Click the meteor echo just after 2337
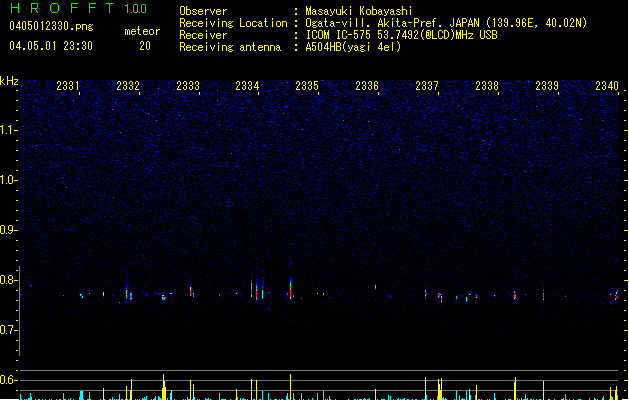 pos(440,298)
